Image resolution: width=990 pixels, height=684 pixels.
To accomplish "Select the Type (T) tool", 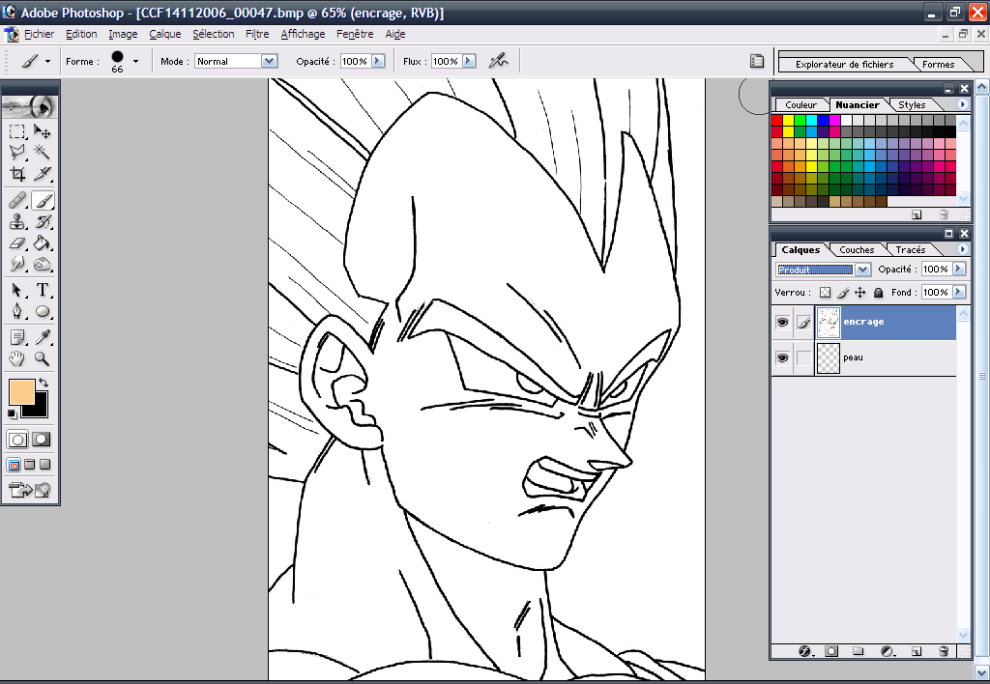I will 42,290.
